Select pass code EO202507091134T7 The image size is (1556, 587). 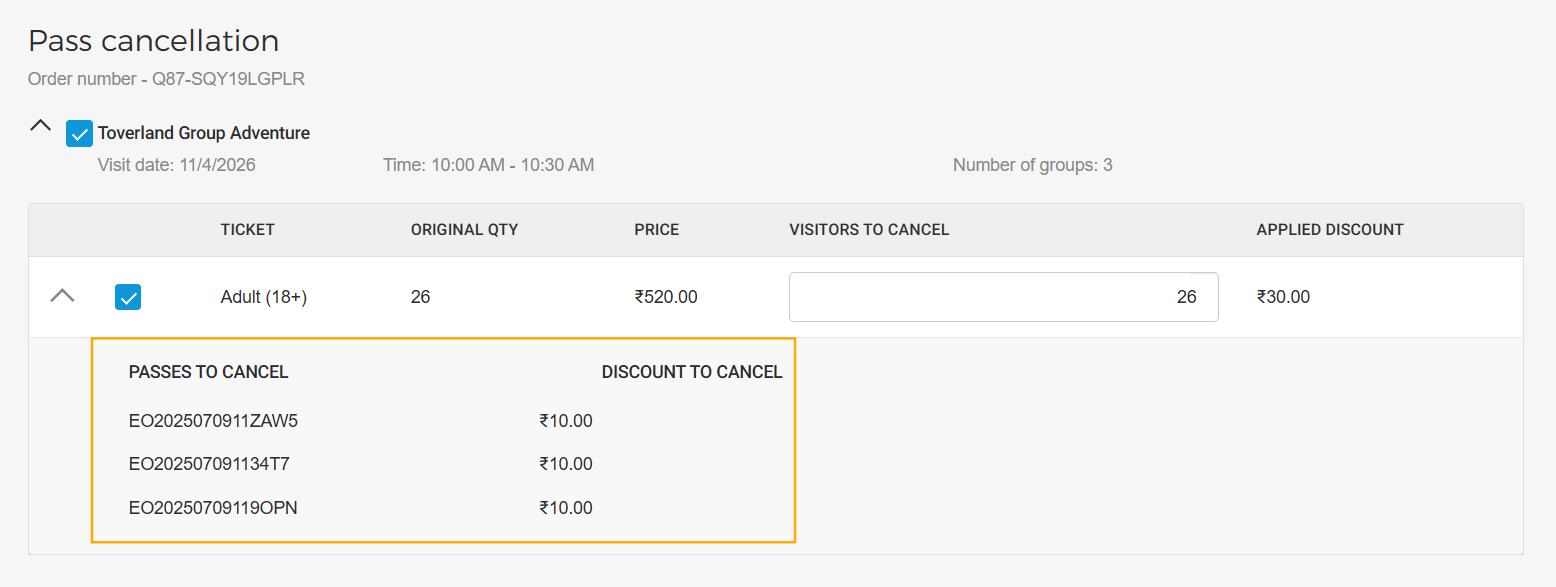click(209, 464)
